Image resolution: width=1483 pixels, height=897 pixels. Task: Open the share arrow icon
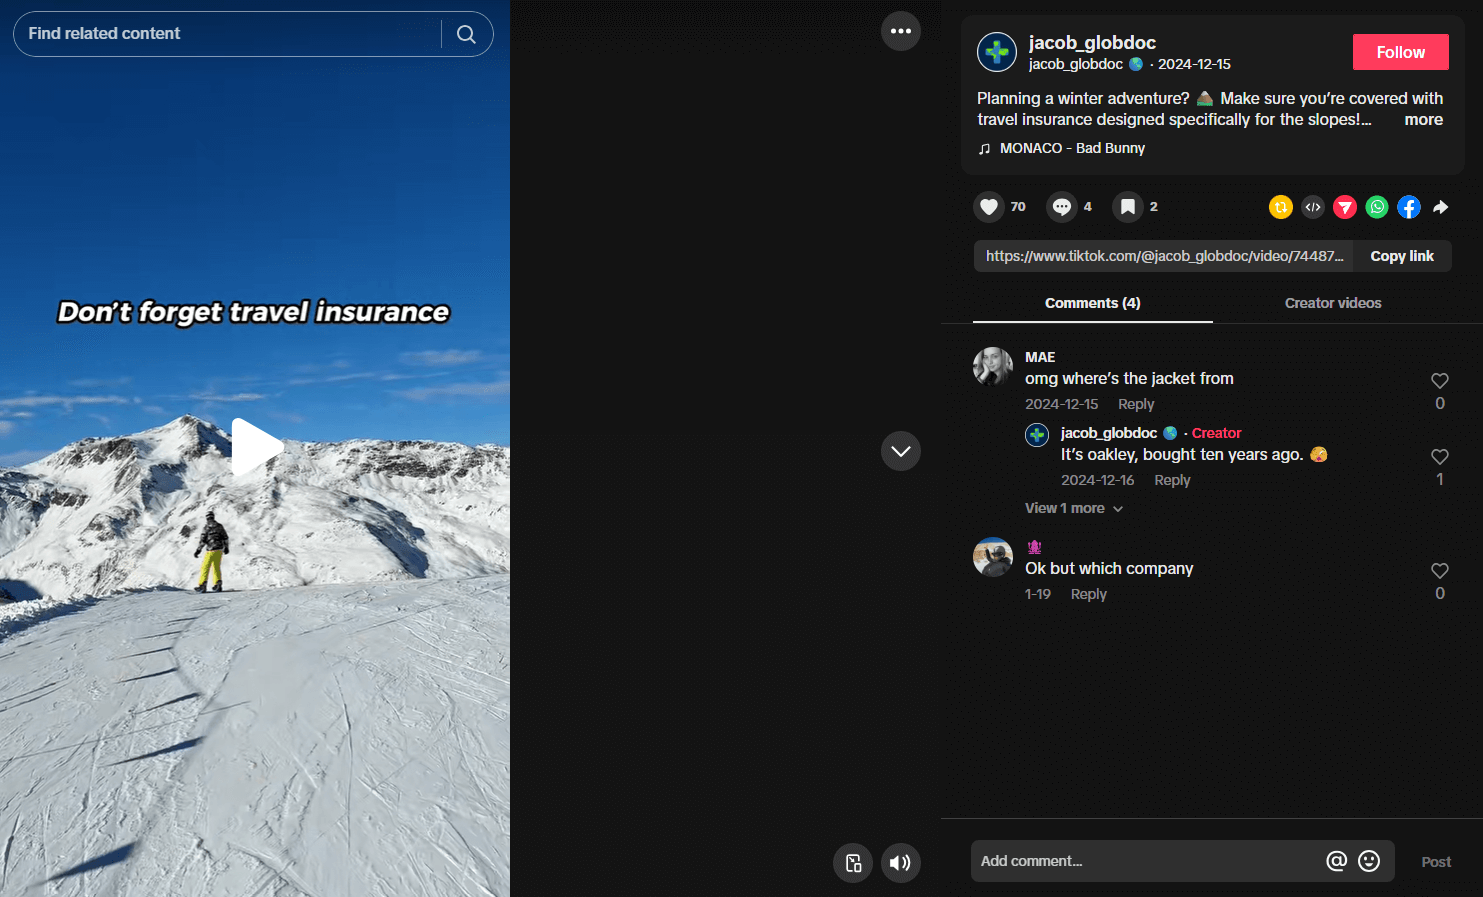pyautogui.click(x=1441, y=207)
